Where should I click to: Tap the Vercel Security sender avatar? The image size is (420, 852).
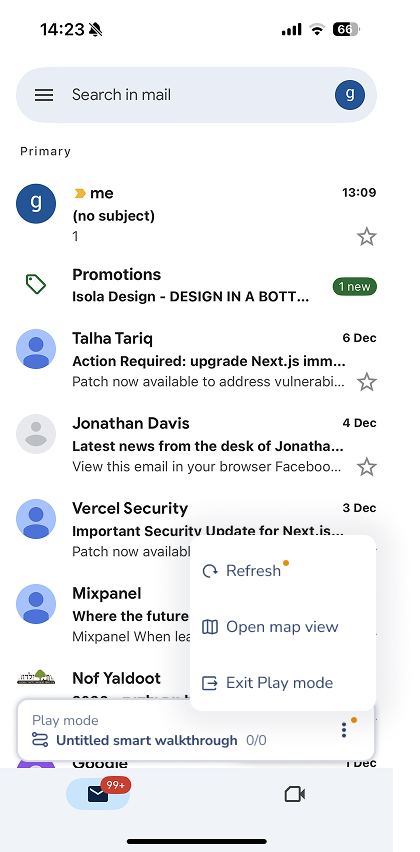pos(36,519)
